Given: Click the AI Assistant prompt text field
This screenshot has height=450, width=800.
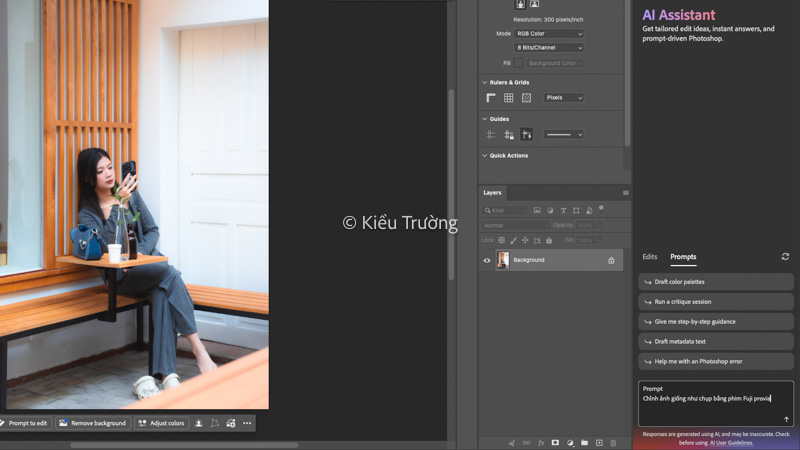Looking at the screenshot, I should pyautogui.click(x=716, y=403).
